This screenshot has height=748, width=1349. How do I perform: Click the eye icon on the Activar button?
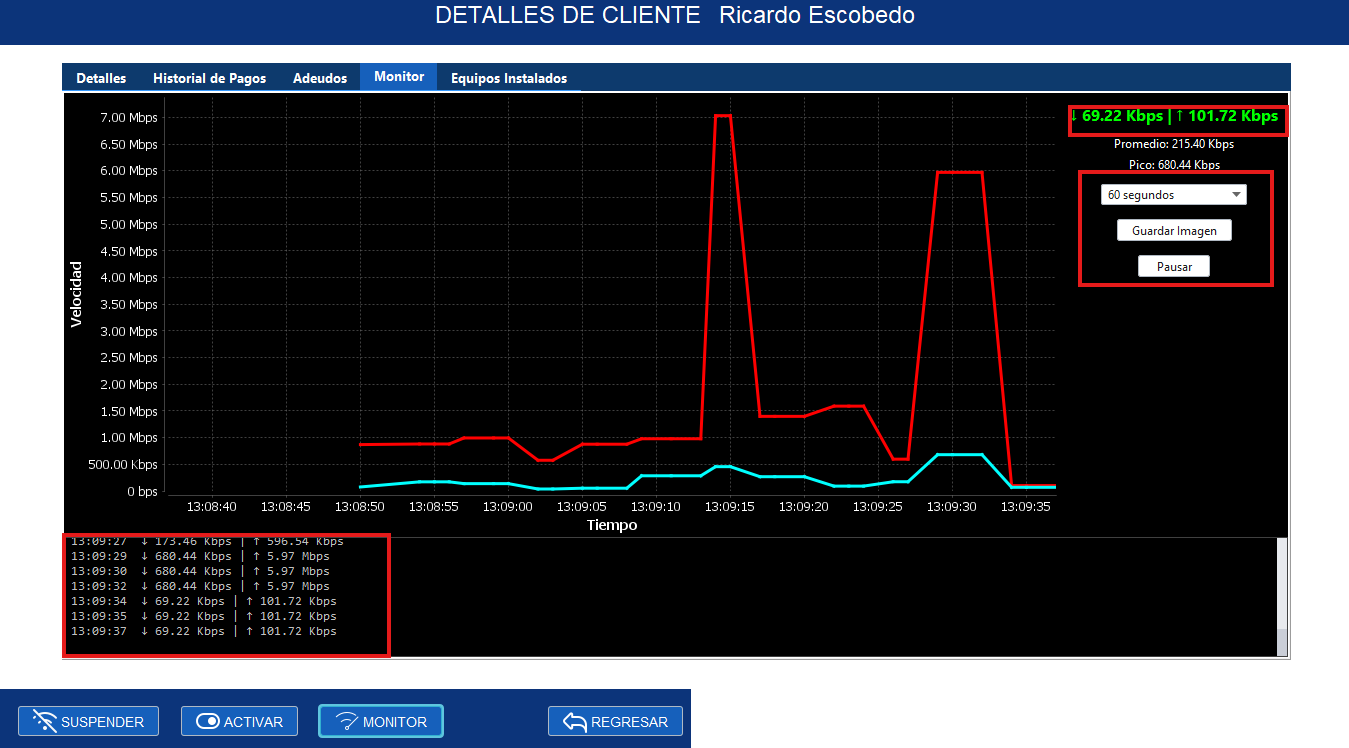[207, 720]
